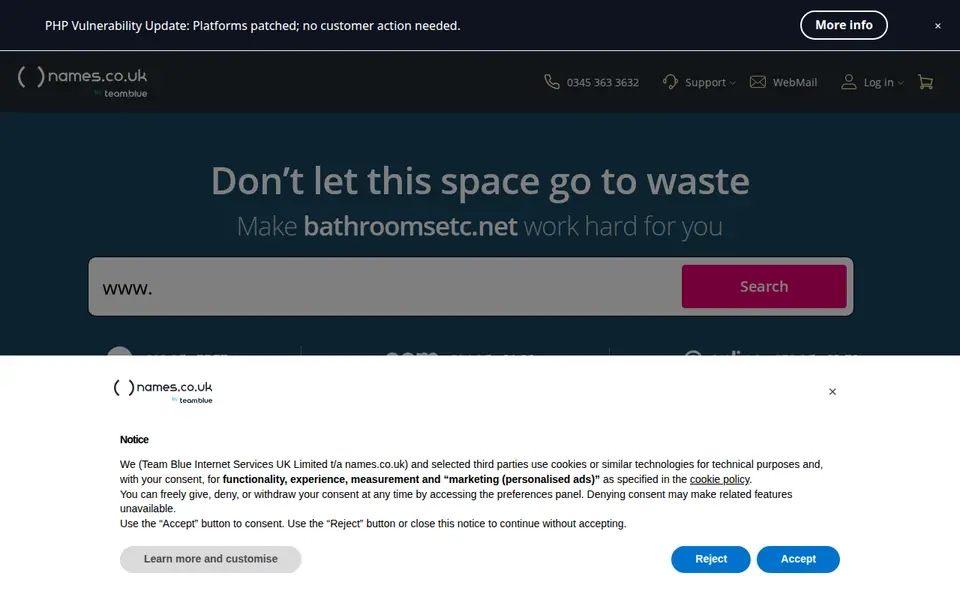The image size is (960, 600).
Task: Click the More info button
Action: click(844, 25)
